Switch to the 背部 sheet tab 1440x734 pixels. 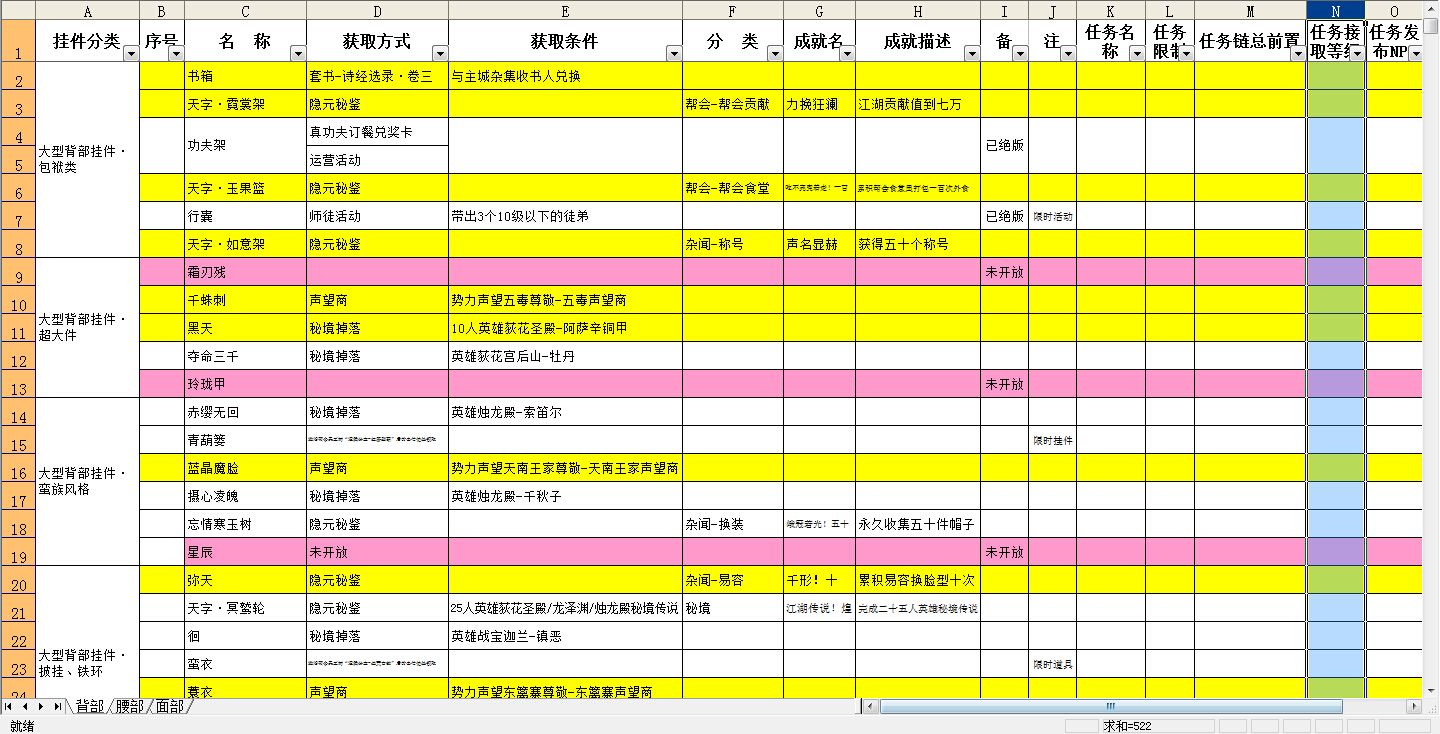coord(89,706)
